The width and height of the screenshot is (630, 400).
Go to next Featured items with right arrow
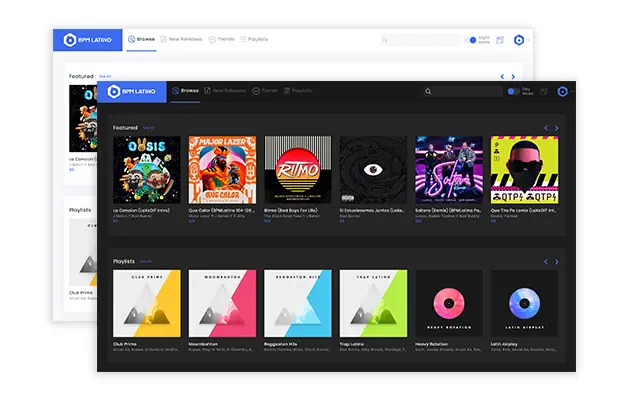tap(557, 128)
